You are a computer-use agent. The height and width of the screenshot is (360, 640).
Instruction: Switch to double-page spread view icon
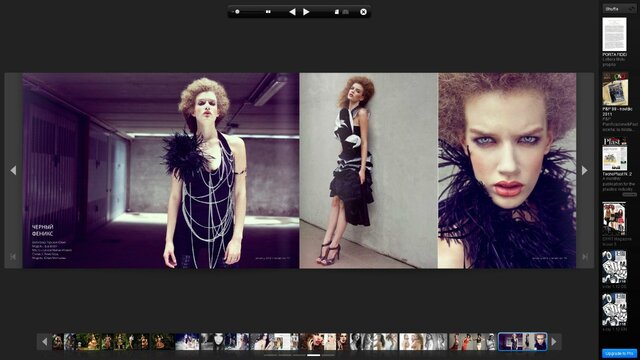click(346, 12)
